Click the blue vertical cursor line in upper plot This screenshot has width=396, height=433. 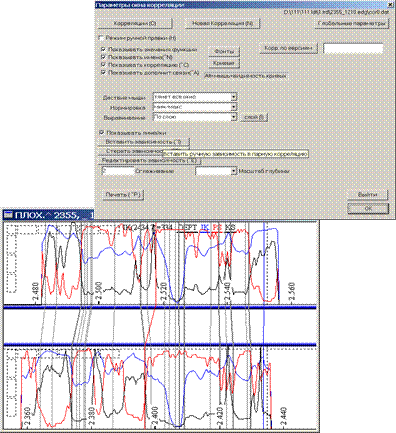click(264, 263)
